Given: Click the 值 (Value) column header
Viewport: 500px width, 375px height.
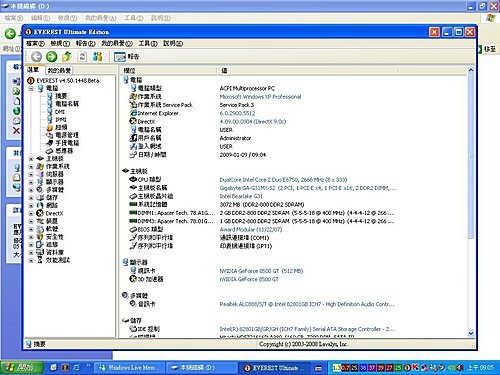Looking at the screenshot, I should click(308, 70).
